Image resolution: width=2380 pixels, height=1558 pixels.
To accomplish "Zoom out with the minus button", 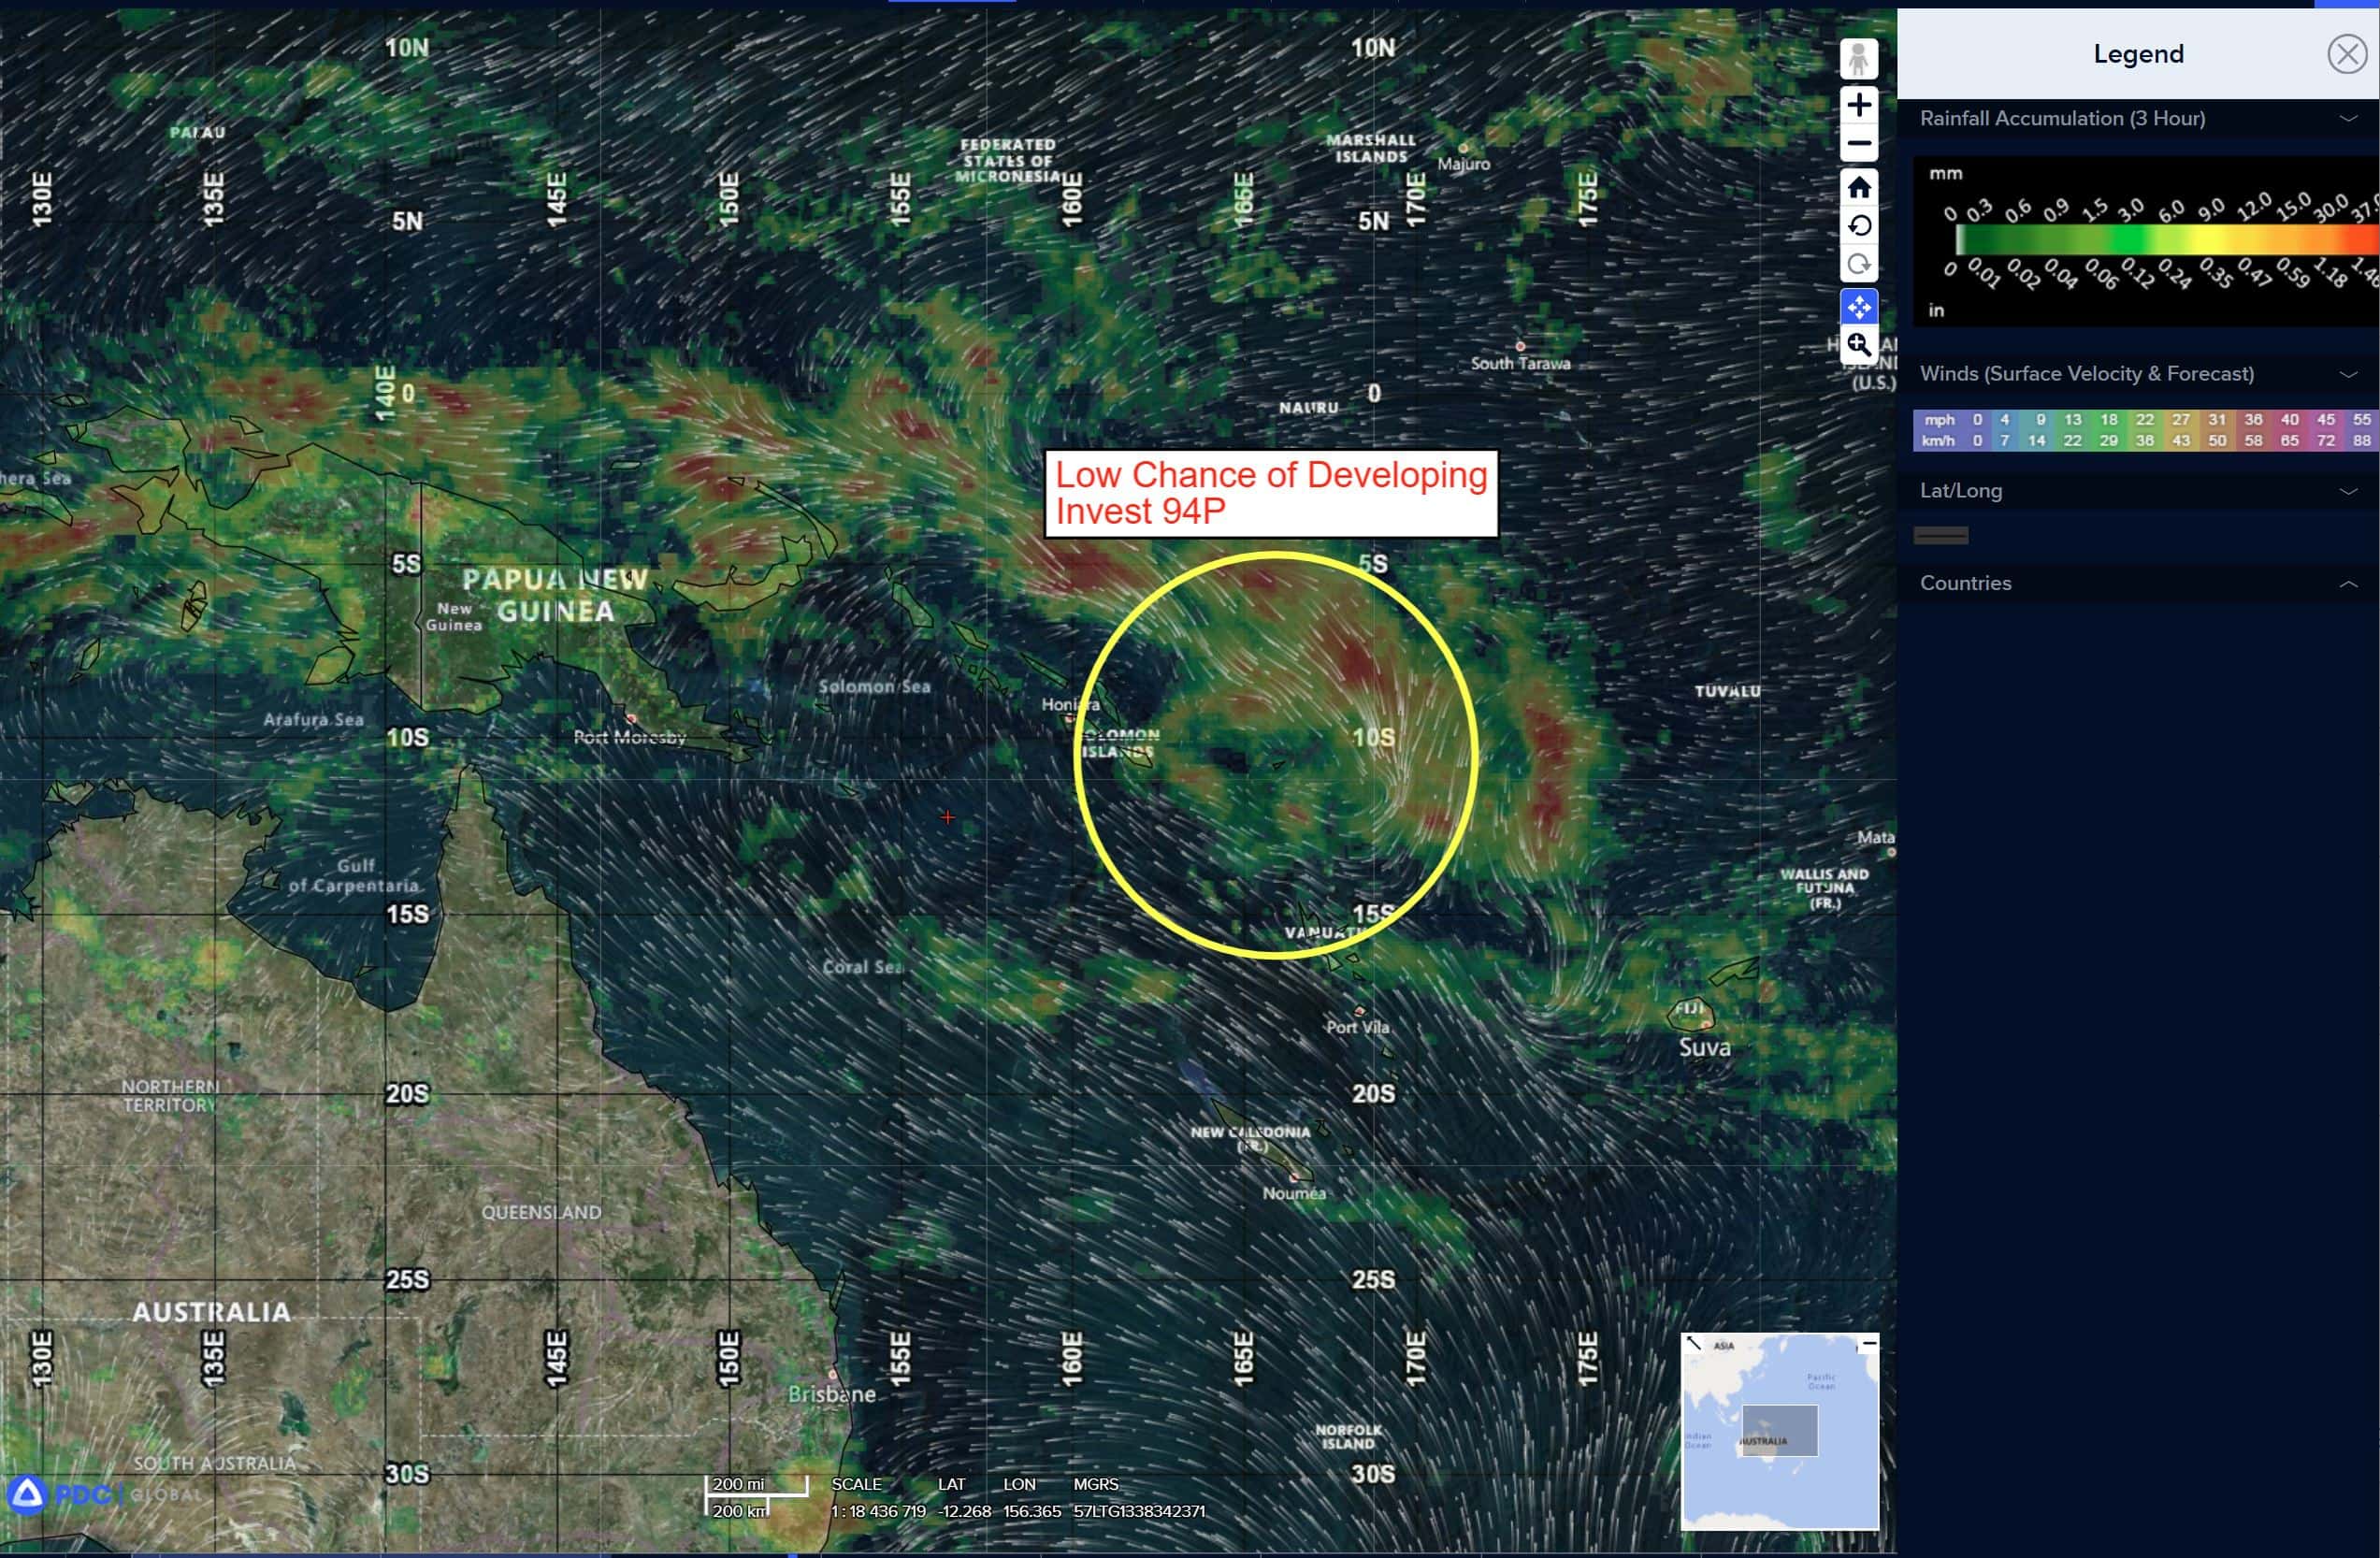I will pos(1858,144).
